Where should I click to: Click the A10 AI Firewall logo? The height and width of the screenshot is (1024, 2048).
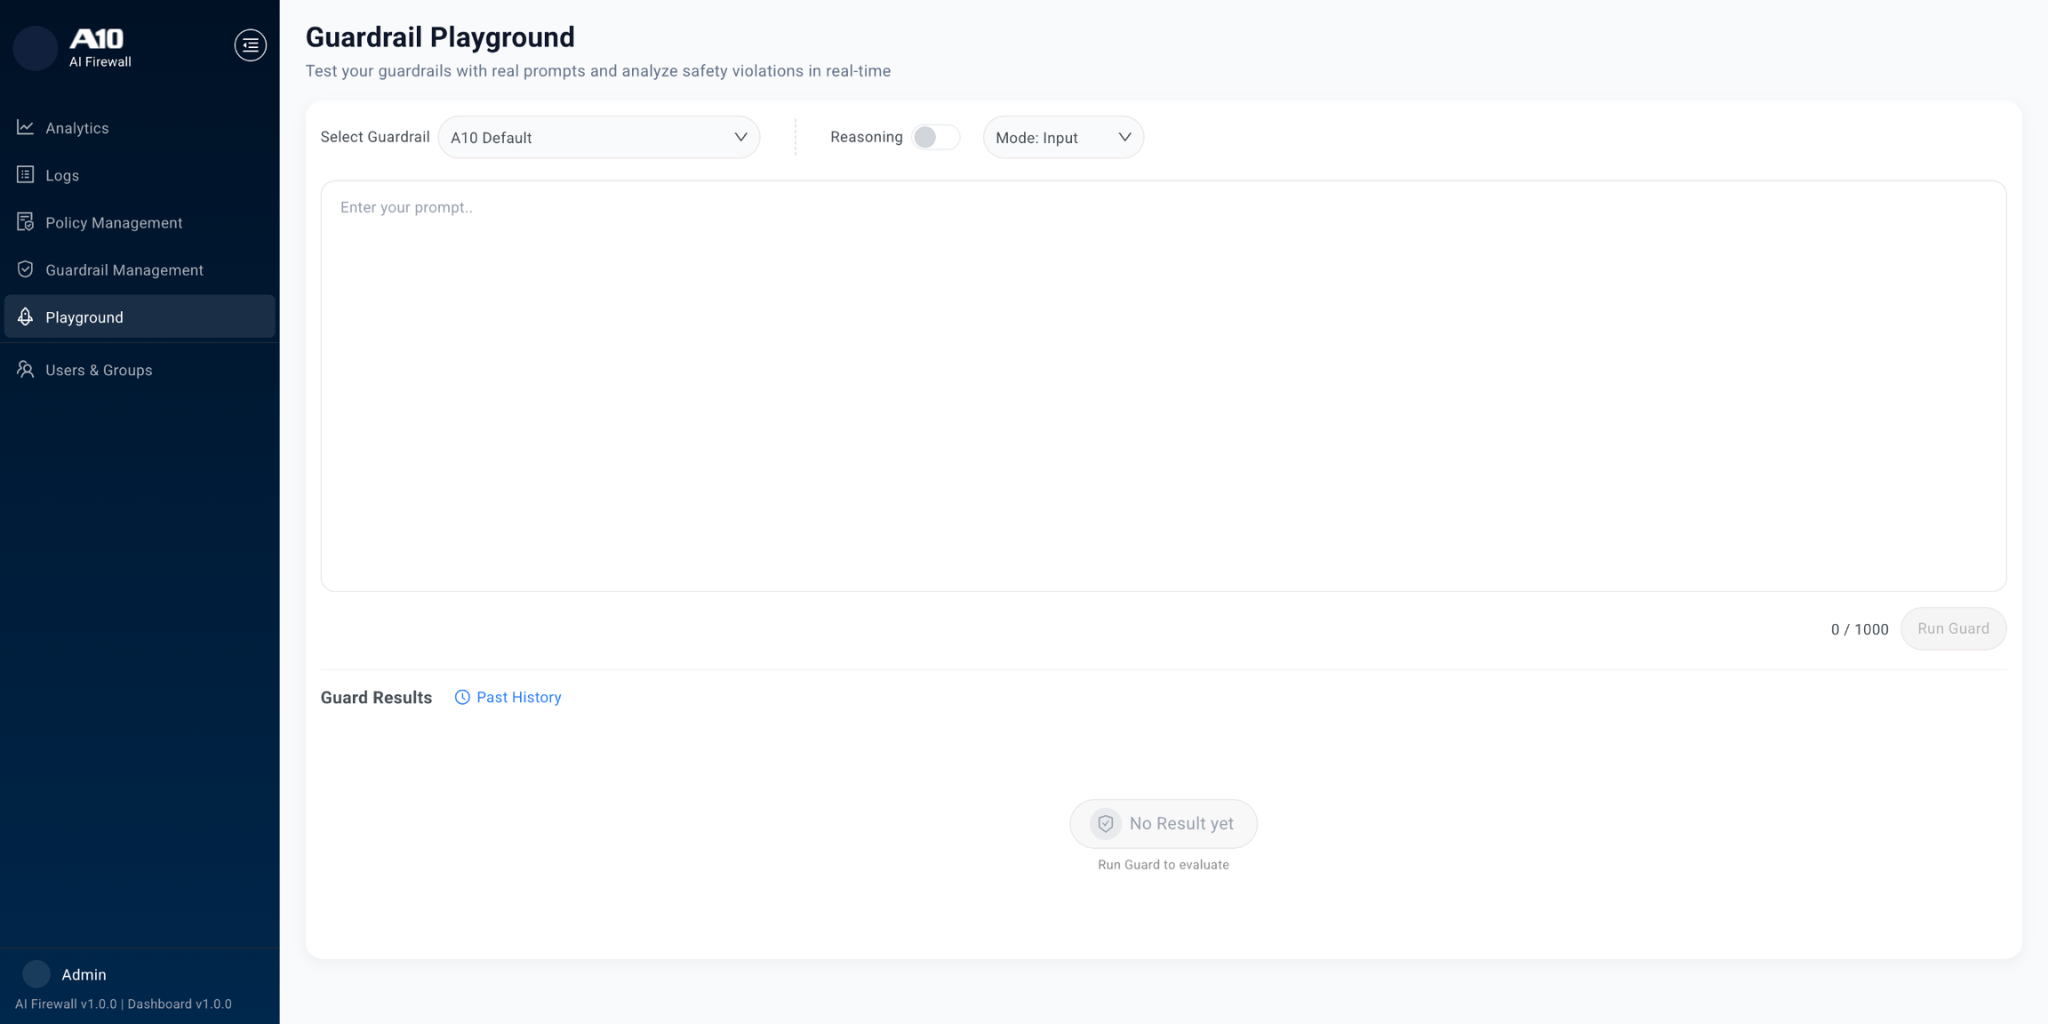pos(97,46)
